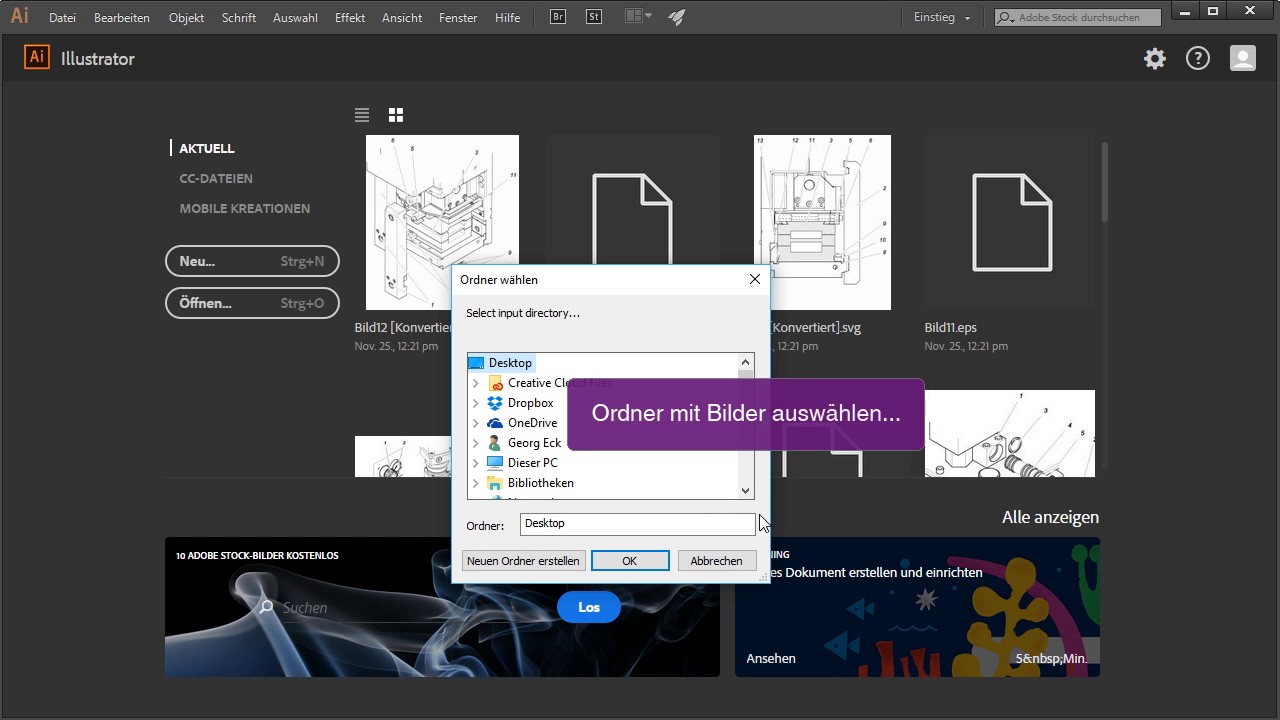The image size is (1280, 720).
Task: Open the Auswahl menu
Action: (295, 18)
